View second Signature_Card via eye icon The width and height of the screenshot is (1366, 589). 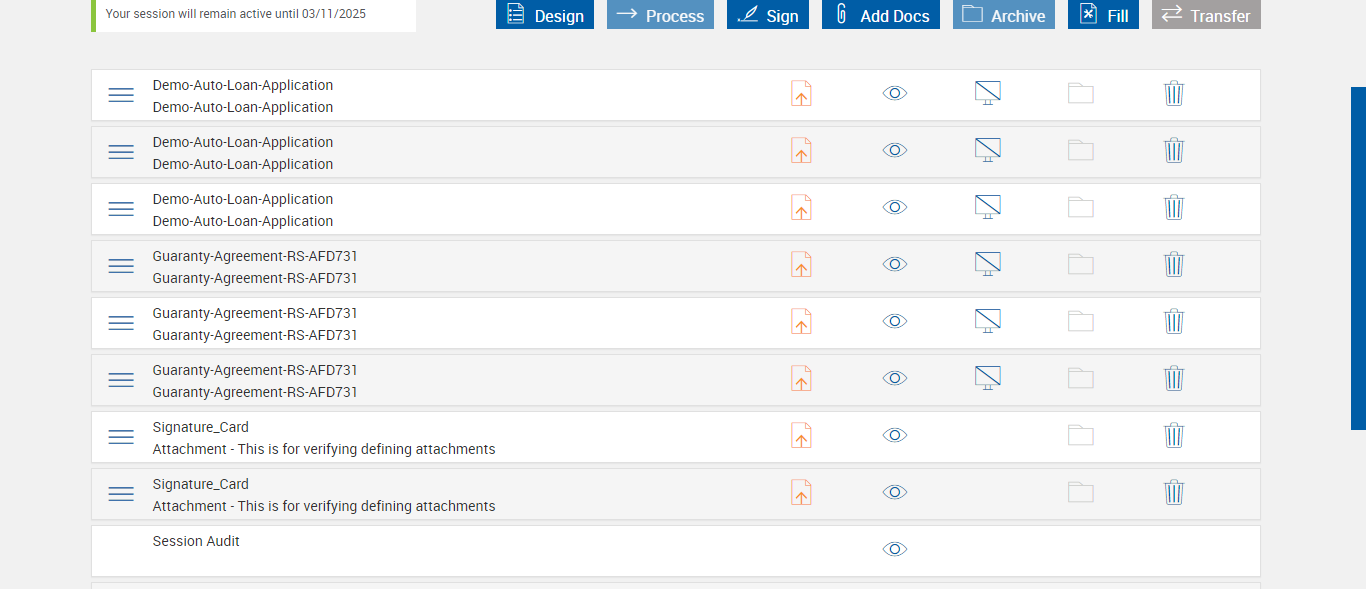(x=895, y=492)
